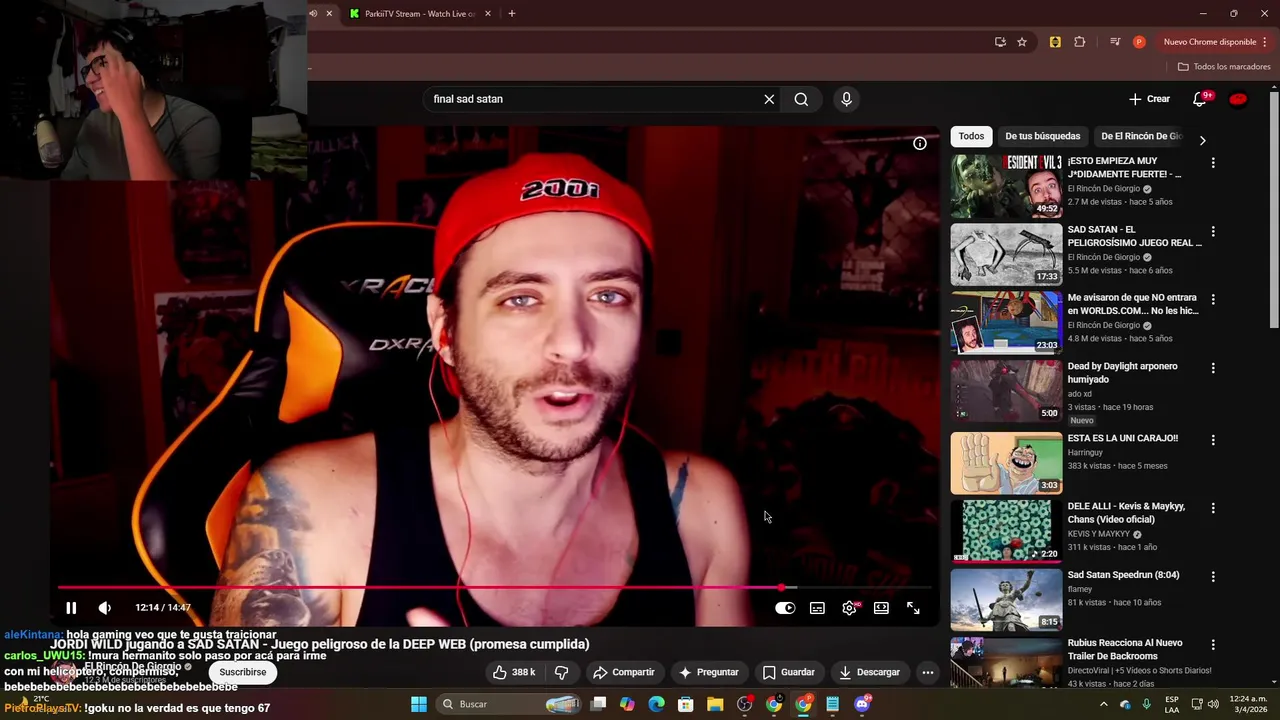This screenshot has width=1280, height=720.
Task: Open options for 'ESTA ES LA UNI CARAJO' video
Action: [x=1213, y=440]
